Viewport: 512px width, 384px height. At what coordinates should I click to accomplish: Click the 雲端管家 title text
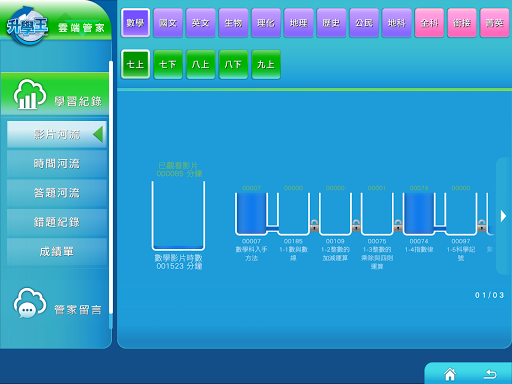[x=81, y=28]
